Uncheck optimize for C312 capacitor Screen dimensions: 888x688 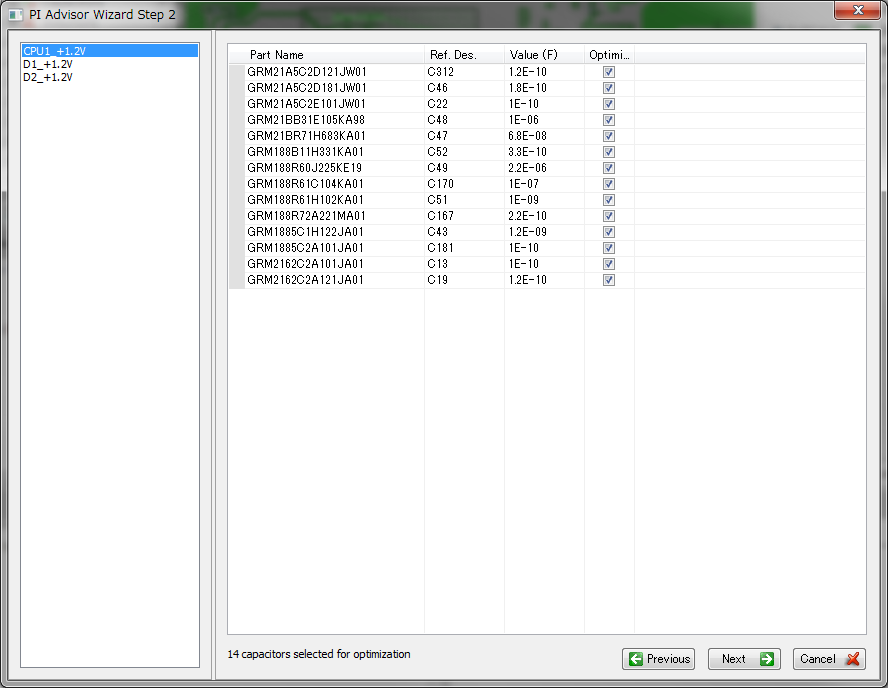[609, 72]
